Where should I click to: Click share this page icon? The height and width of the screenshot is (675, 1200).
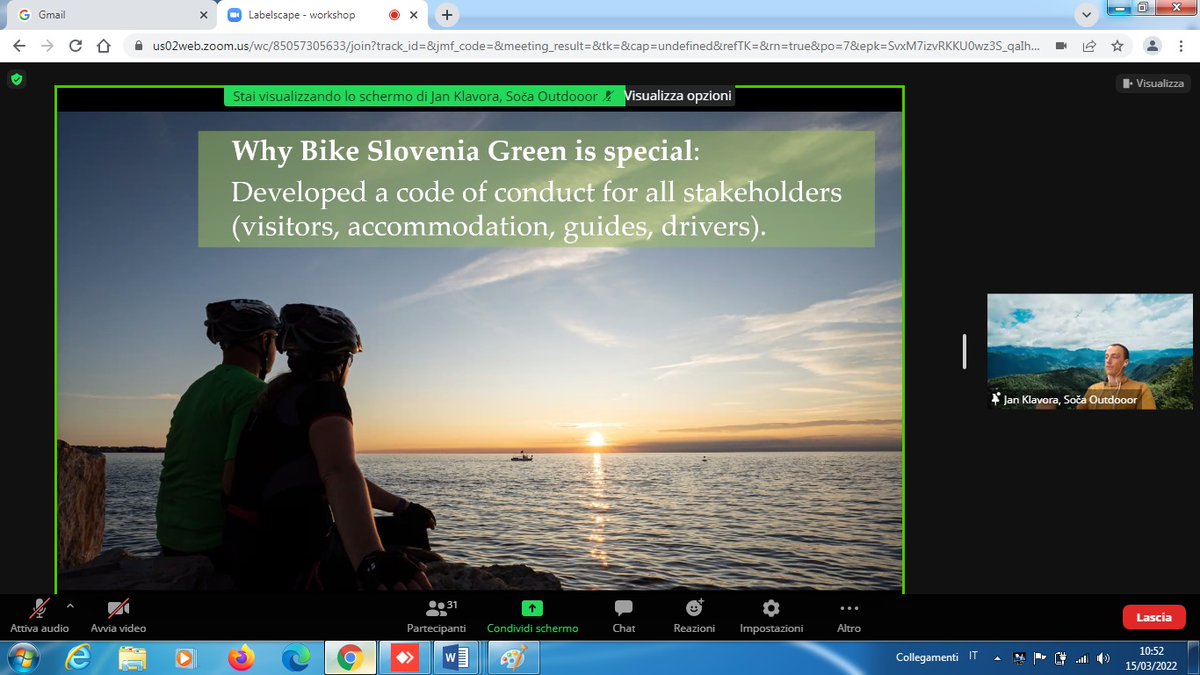pos(1089,46)
